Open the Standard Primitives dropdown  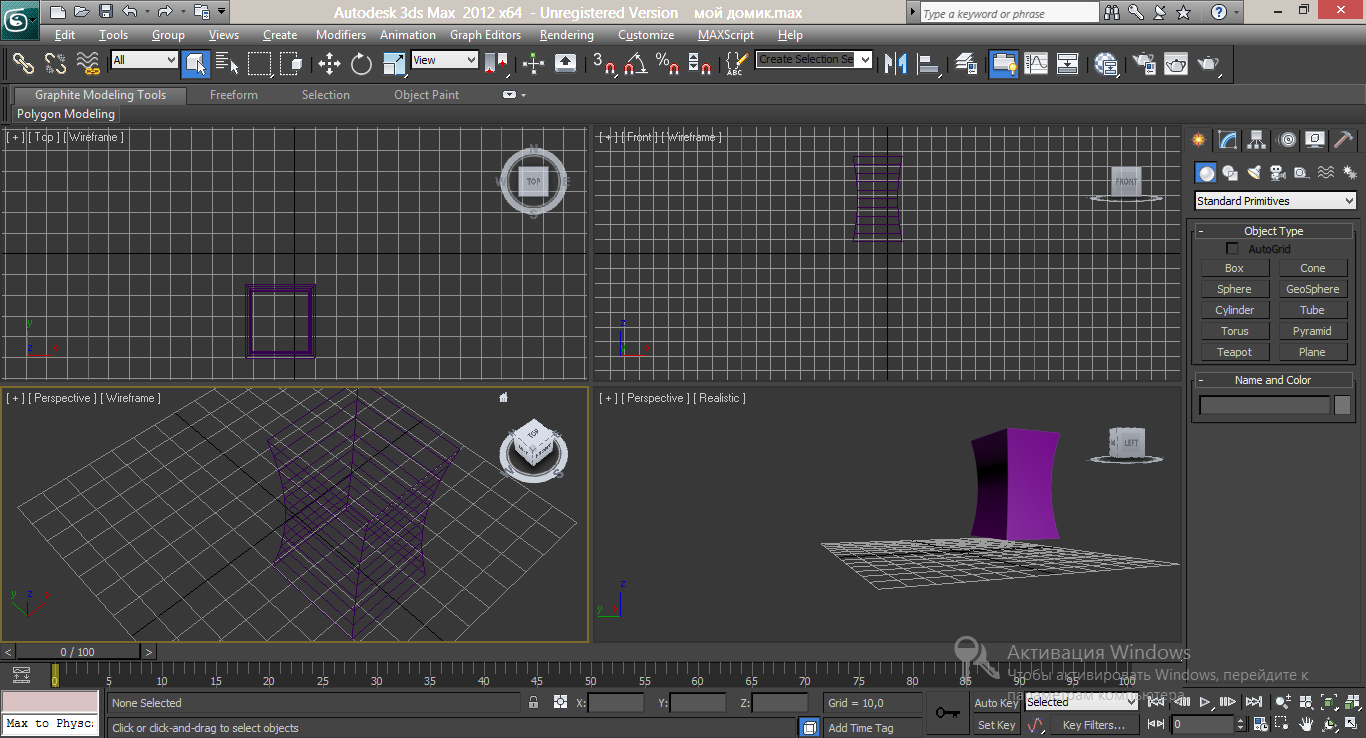coord(1276,201)
